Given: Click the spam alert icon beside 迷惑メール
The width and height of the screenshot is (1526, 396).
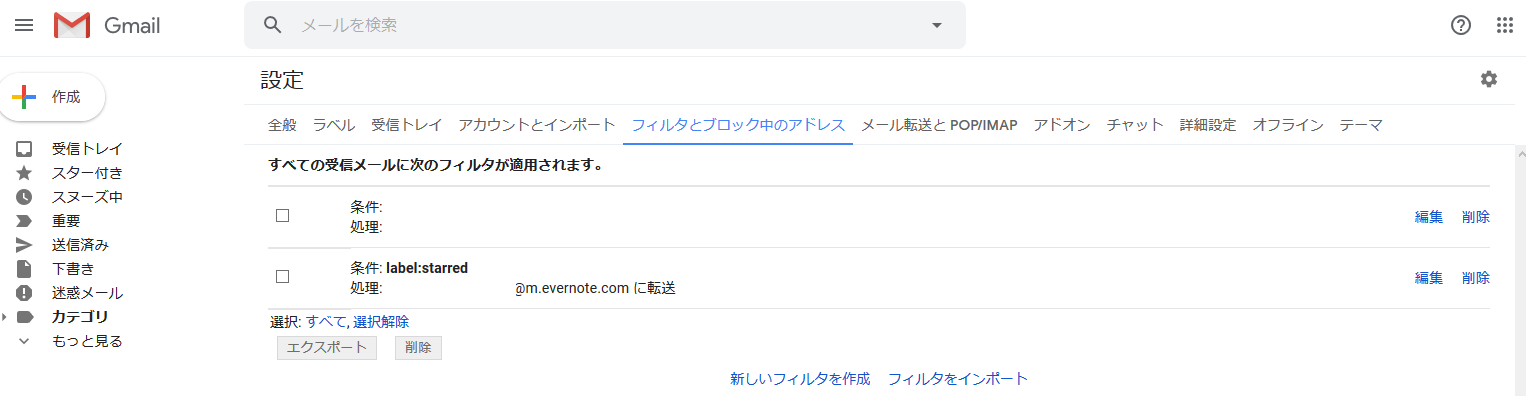Looking at the screenshot, I should click(x=24, y=293).
